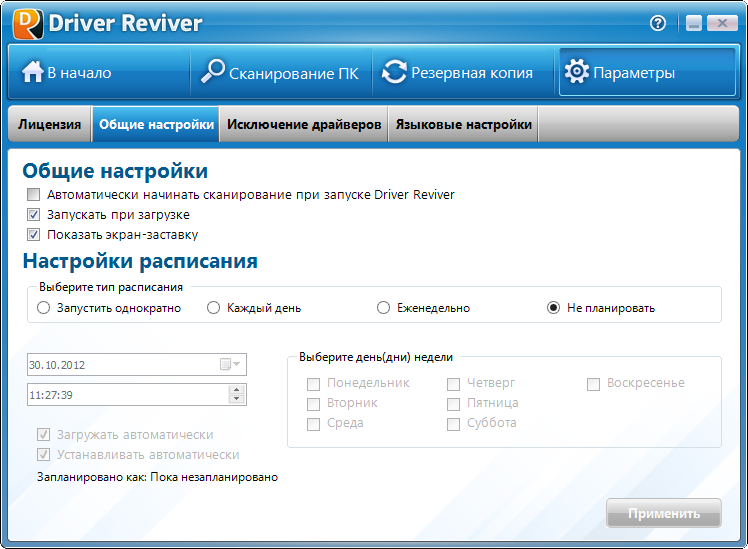748x549 pixels.
Task: Enable automatic scanning on Driver Reviver launch
Action: click(33, 195)
